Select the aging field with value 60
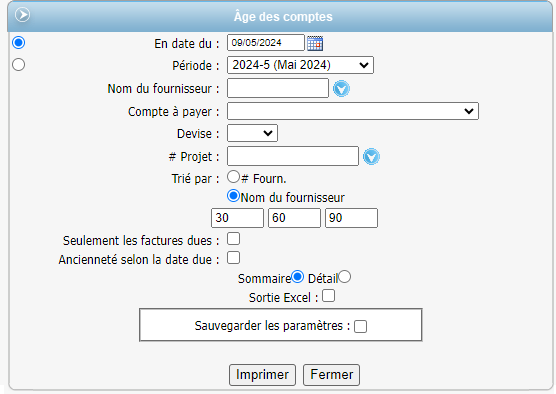The width and height of the screenshot is (556, 394). 294,218
